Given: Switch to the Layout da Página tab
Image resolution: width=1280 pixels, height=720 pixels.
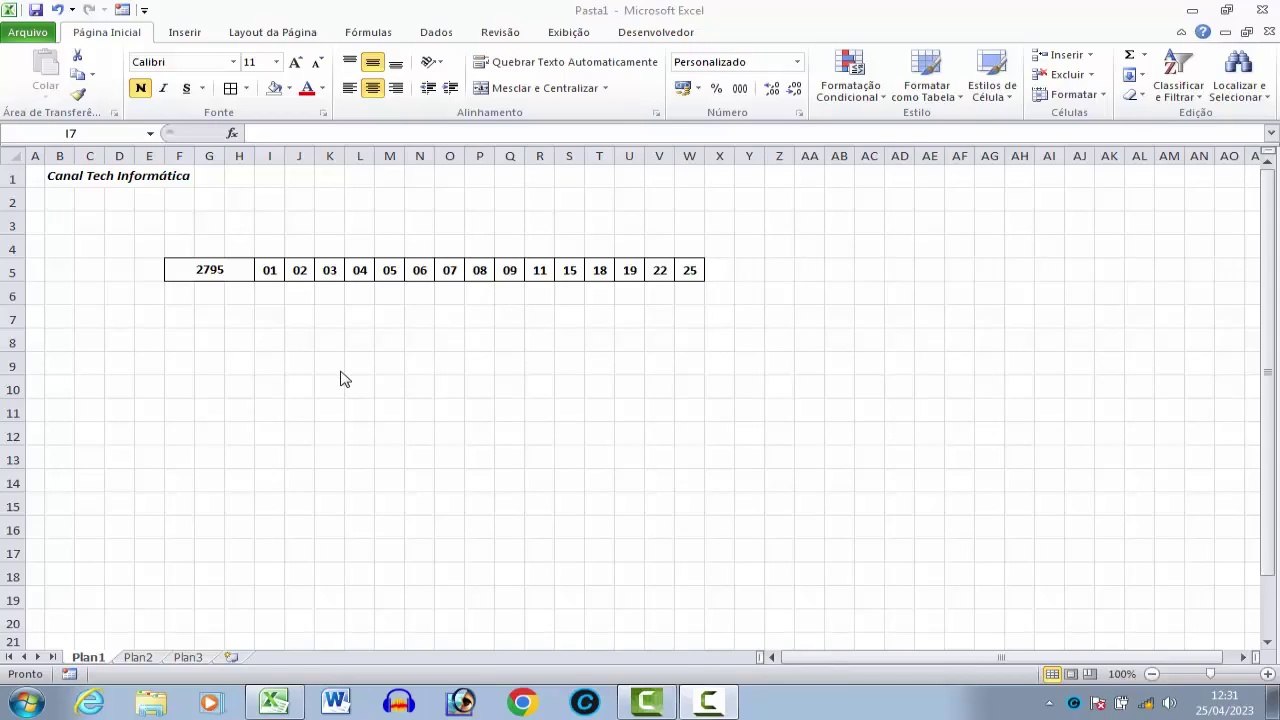Looking at the screenshot, I should click(272, 32).
